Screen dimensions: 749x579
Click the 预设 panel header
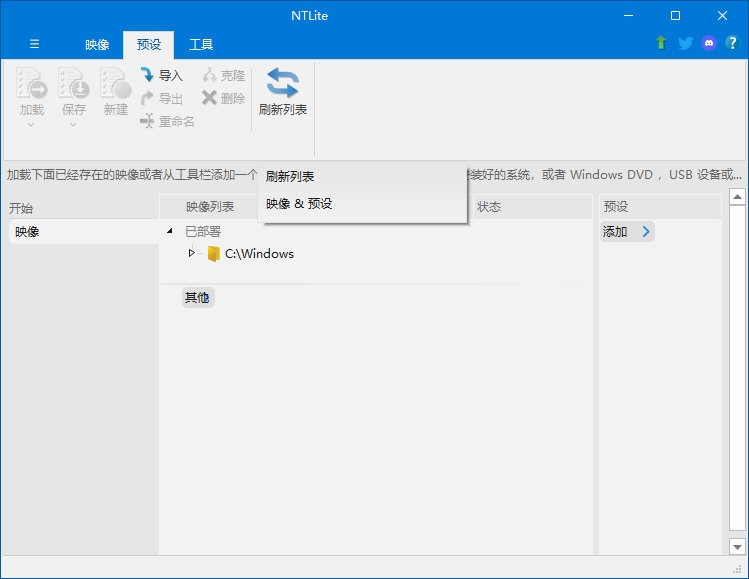(x=660, y=206)
